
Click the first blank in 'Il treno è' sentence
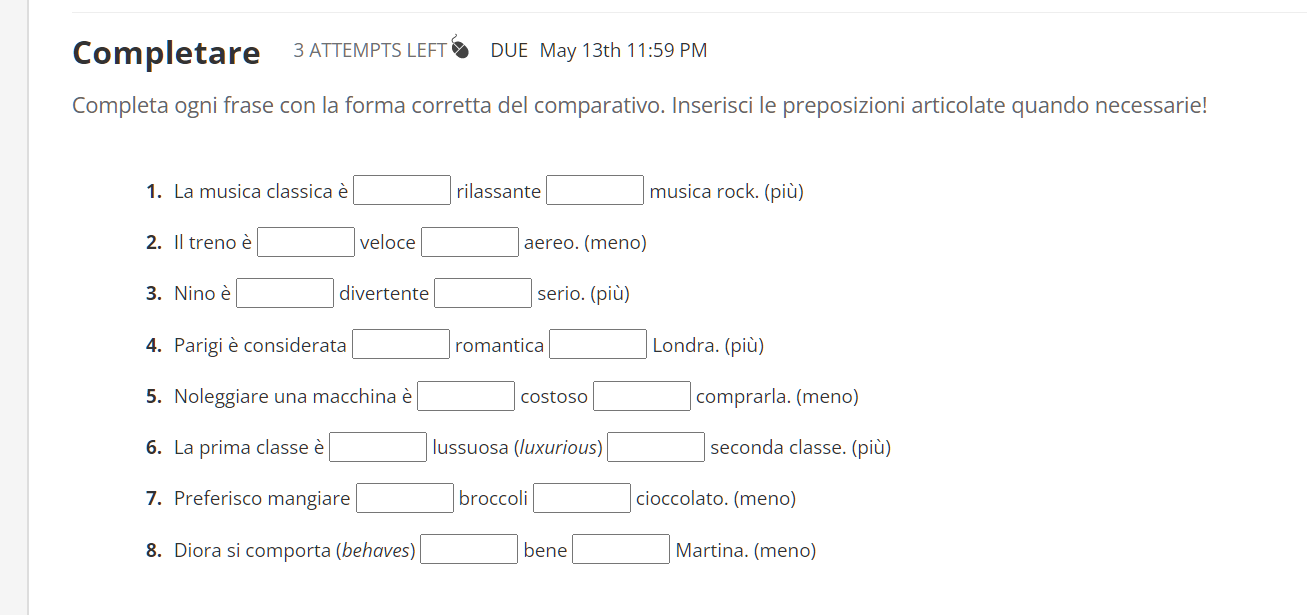(306, 241)
